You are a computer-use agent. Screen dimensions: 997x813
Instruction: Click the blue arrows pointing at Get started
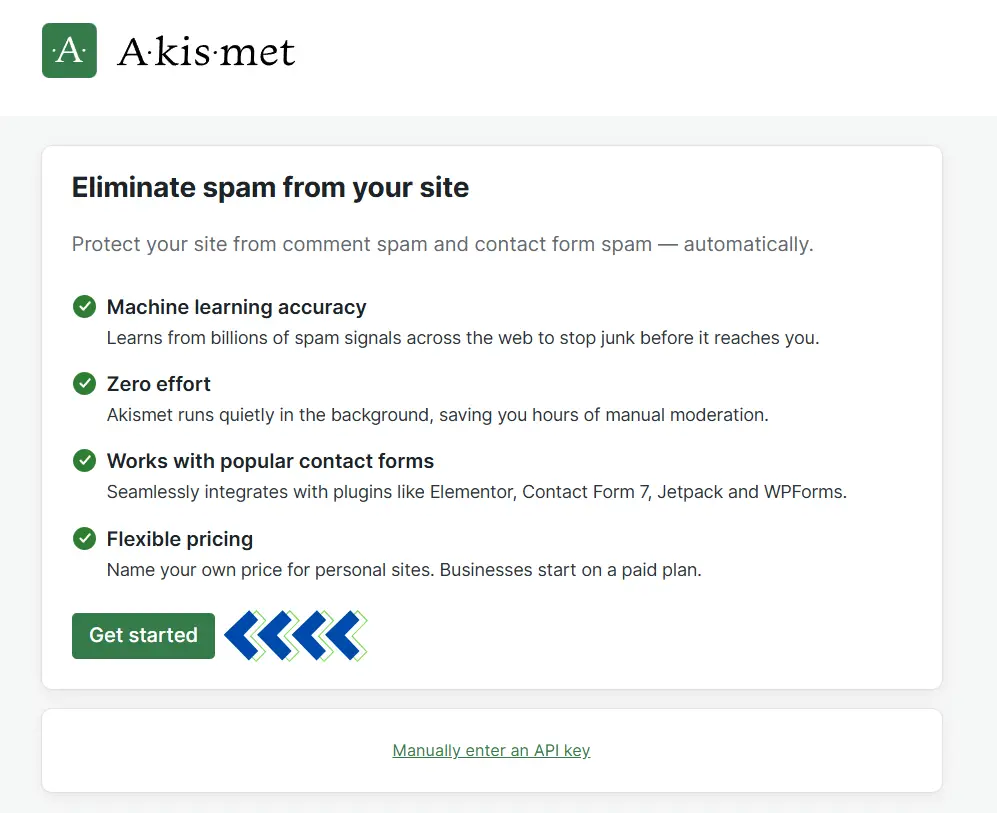pyautogui.click(x=296, y=635)
